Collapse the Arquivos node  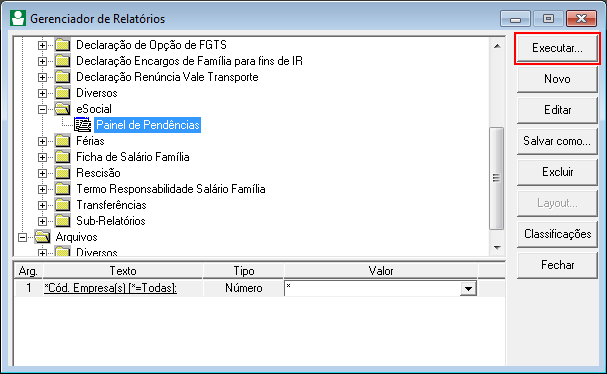click(22, 237)
